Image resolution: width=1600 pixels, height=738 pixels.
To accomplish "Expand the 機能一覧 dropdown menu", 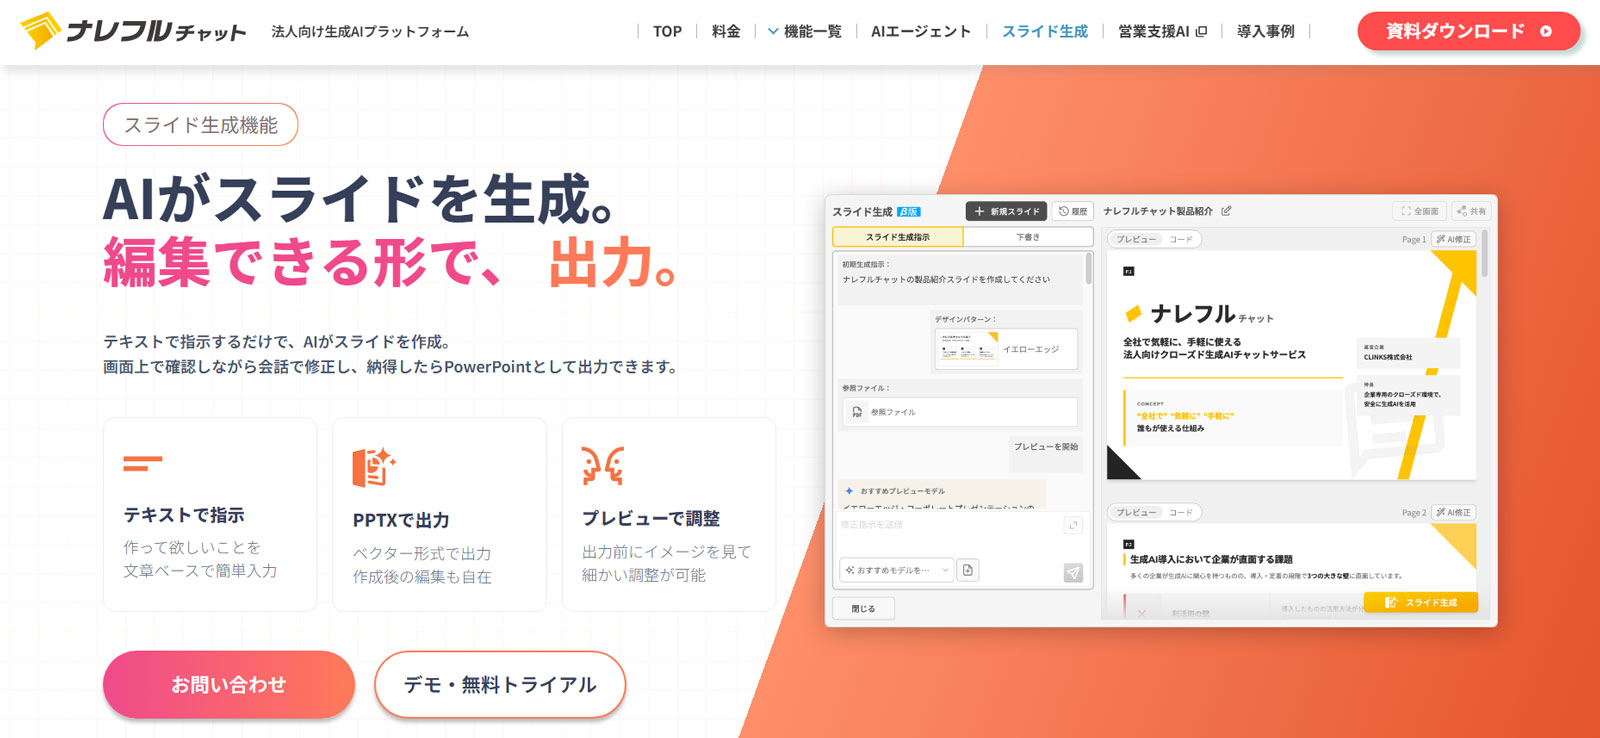I will pyautogui.click(x=804, y=31).
